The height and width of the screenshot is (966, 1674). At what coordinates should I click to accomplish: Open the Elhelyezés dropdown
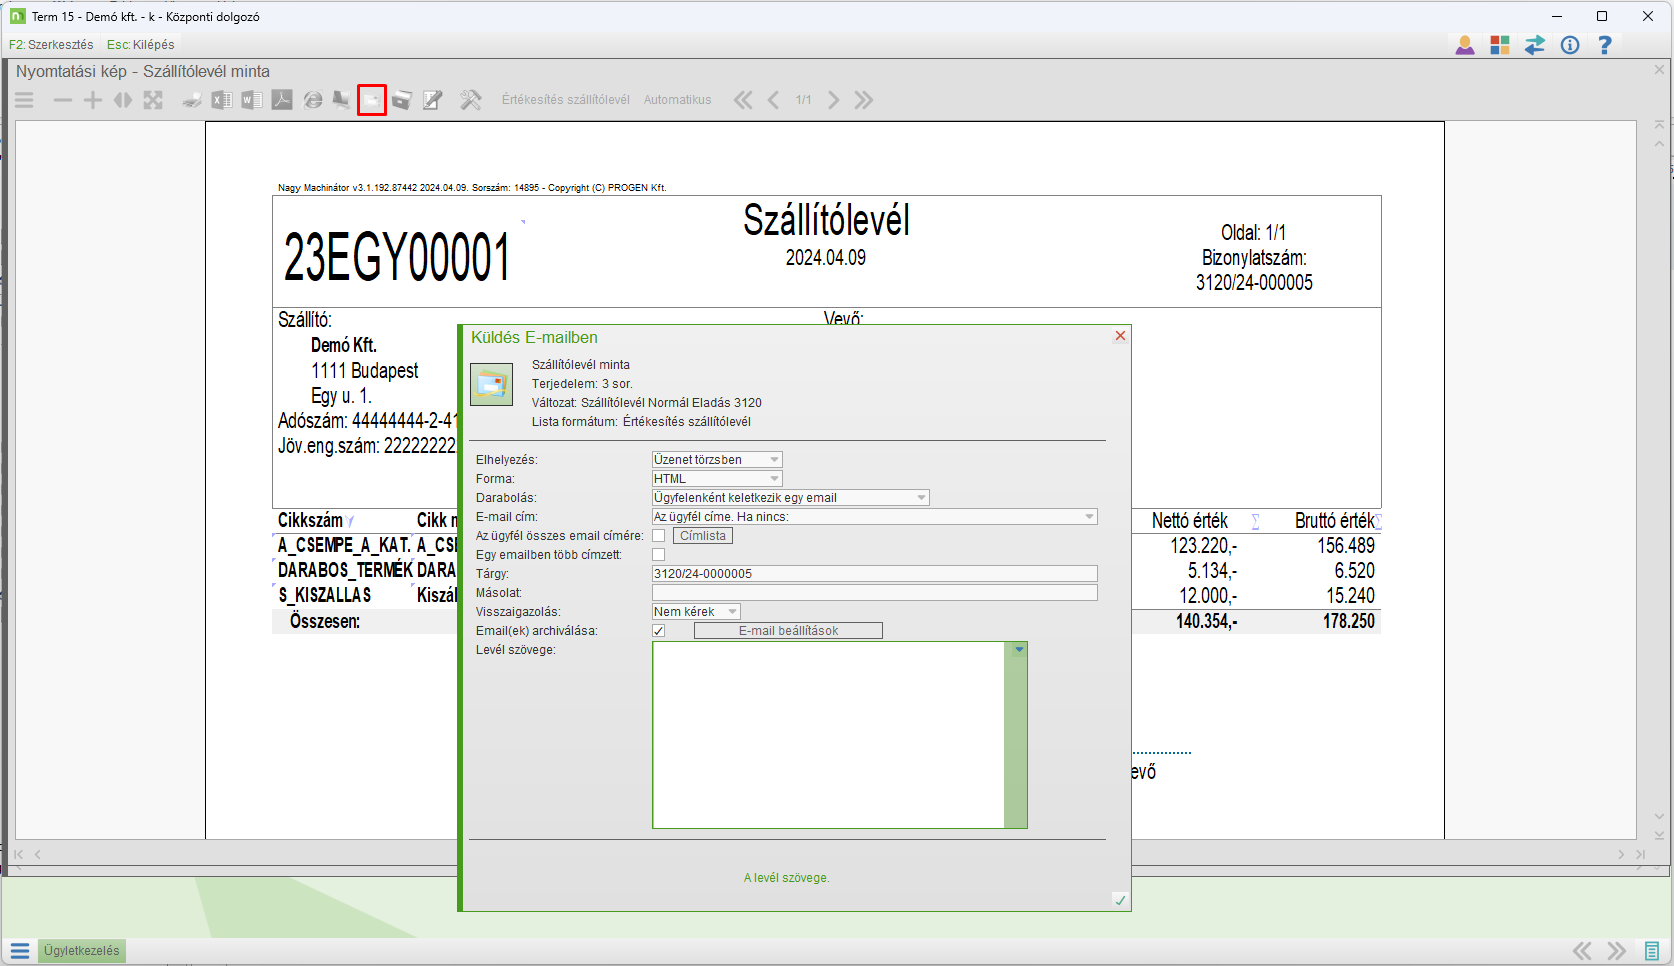click(x=716, y=460)
